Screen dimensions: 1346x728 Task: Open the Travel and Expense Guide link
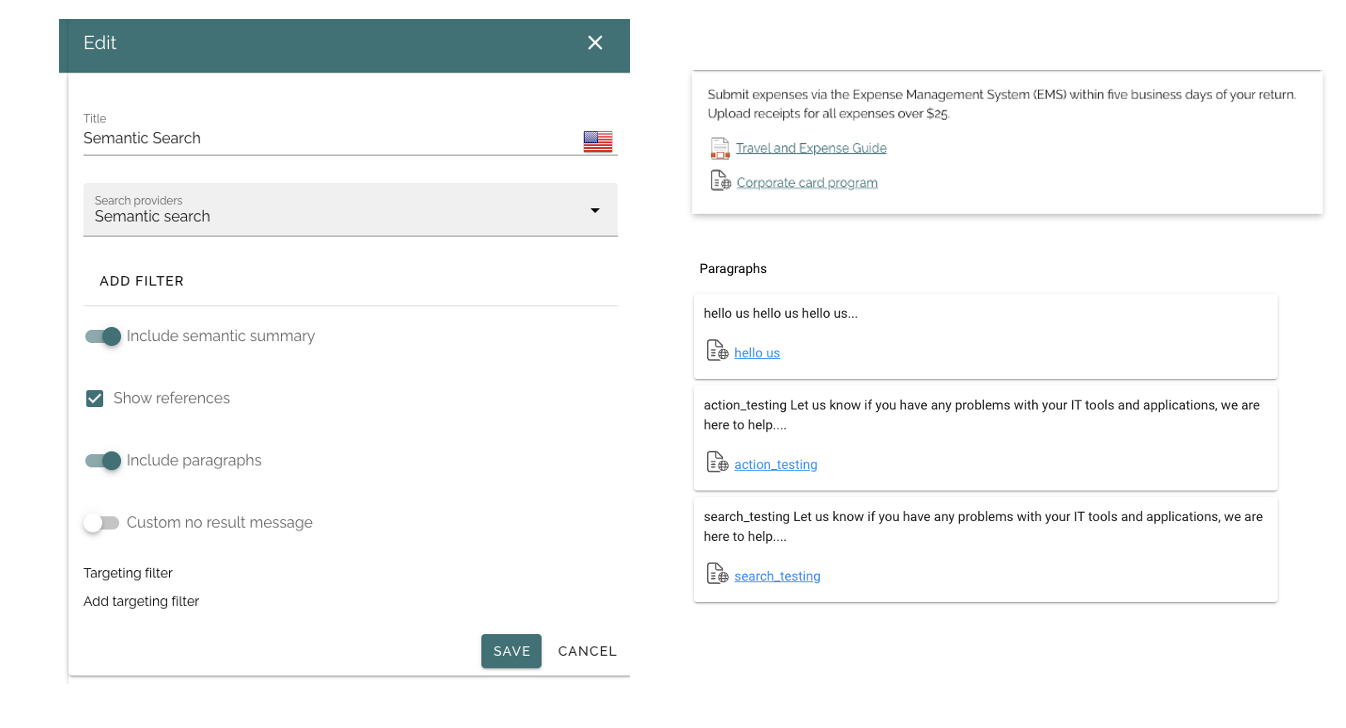811,148
